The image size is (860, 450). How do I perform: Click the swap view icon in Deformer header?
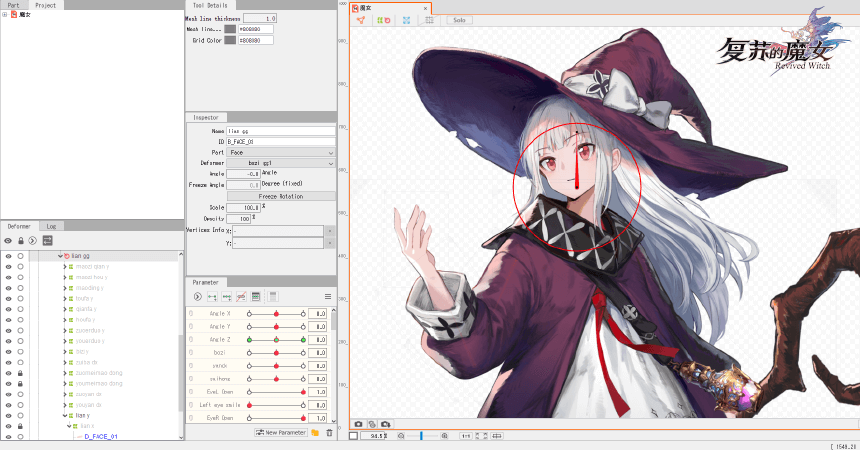(47, 241)
